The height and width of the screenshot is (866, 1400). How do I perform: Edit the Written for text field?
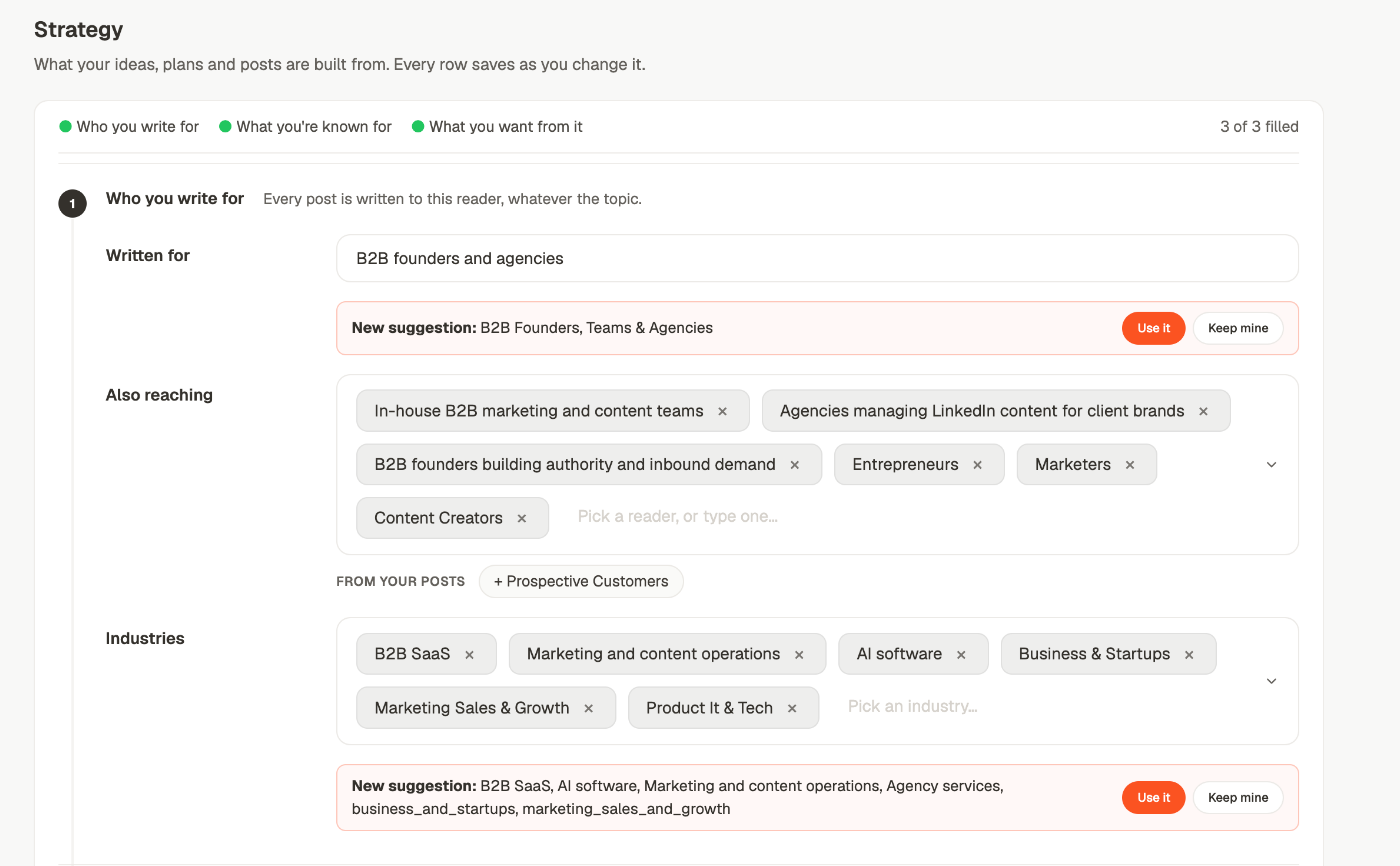[817, 258]
